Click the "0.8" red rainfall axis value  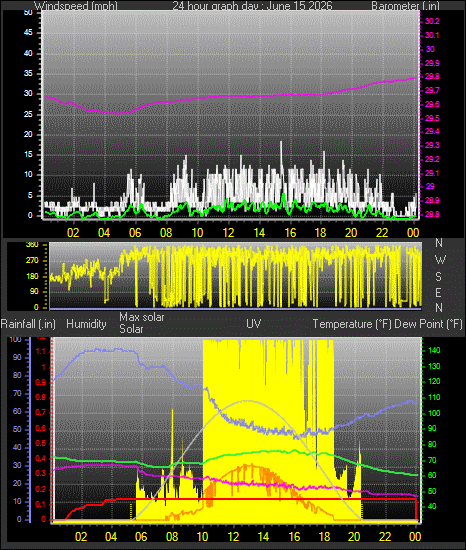[41, 397]
